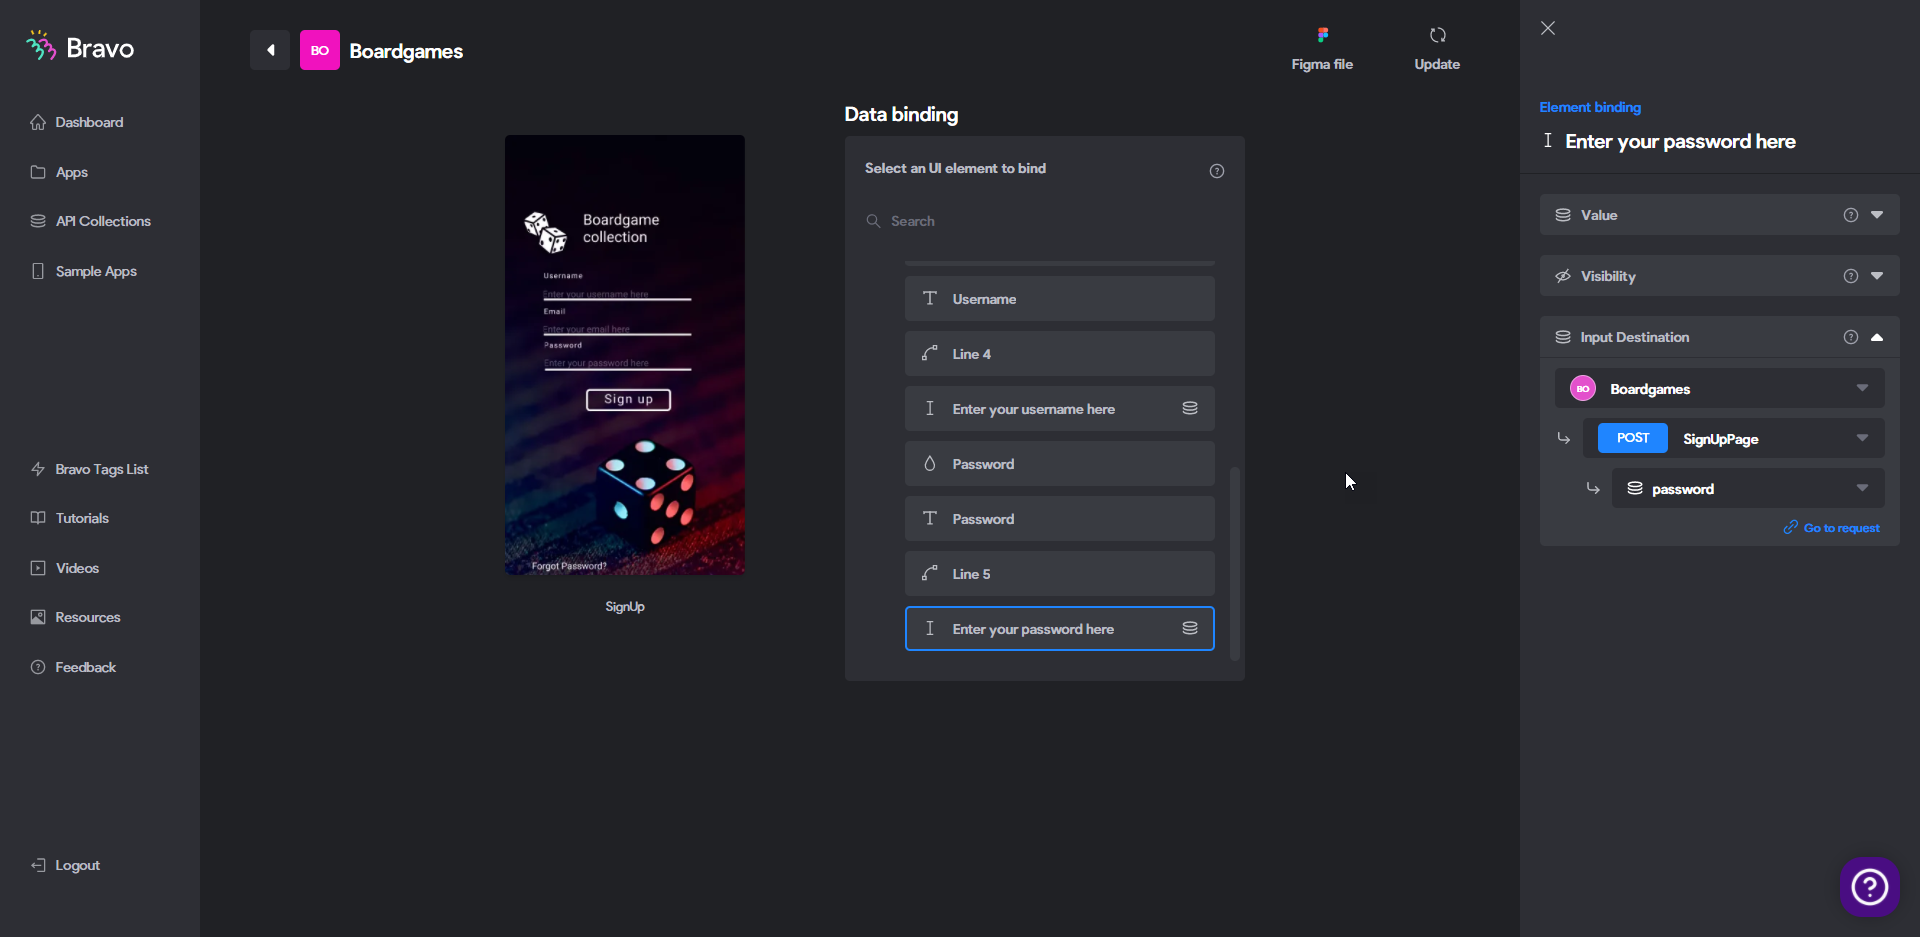Click the Update refresh icon
This screenshot has width=1920, height=937.
click(1437, 35)
